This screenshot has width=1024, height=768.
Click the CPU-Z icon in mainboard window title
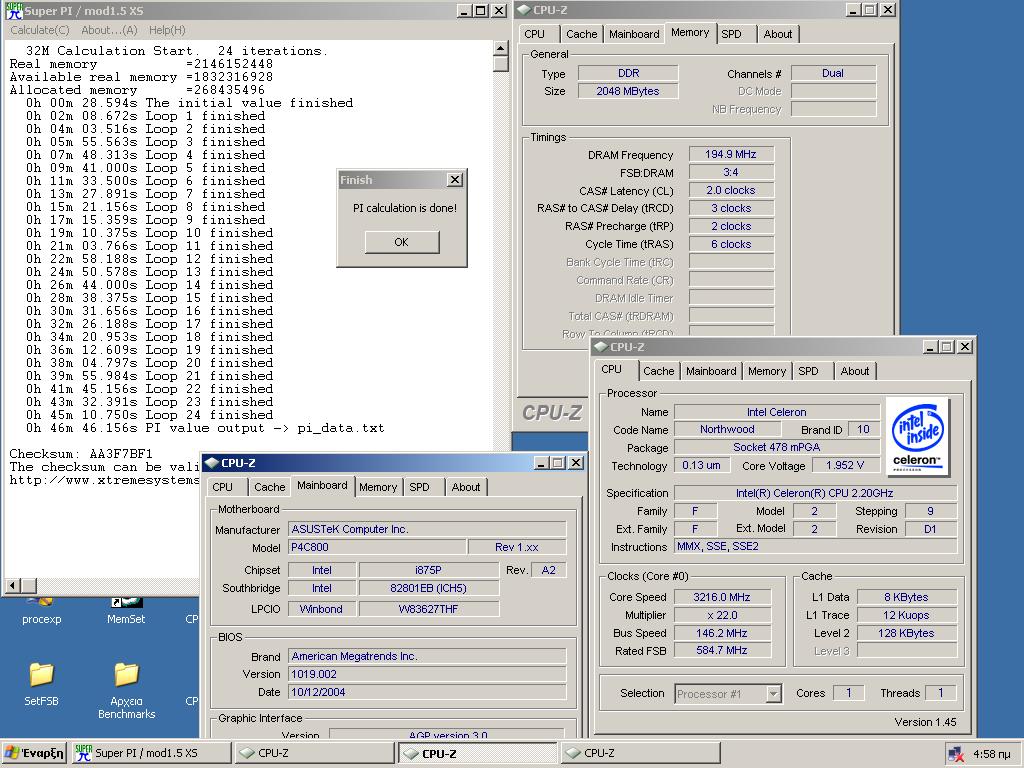(212, 463)
